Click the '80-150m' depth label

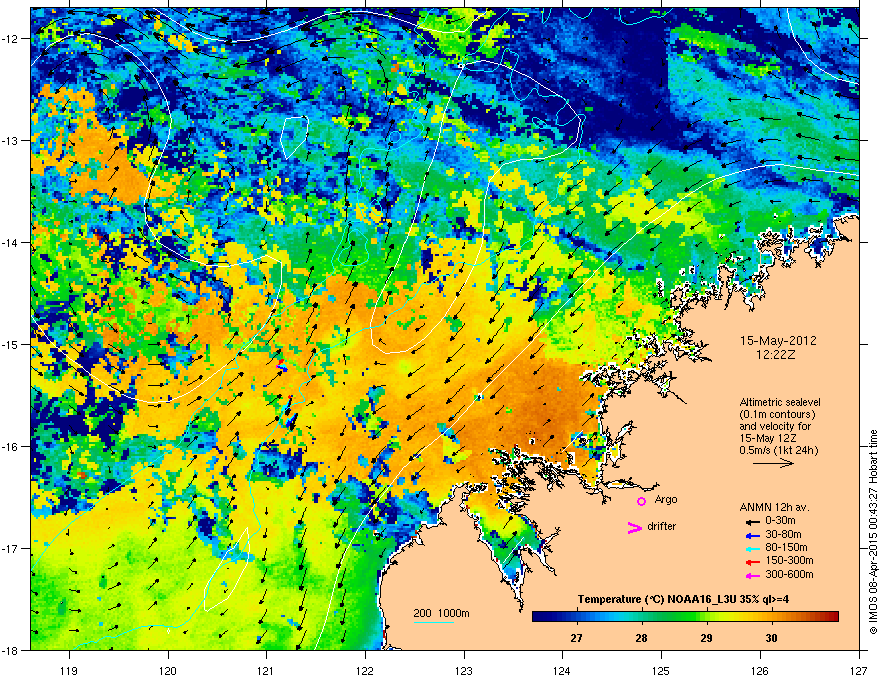pyautogui.click(x=786, y=548)
